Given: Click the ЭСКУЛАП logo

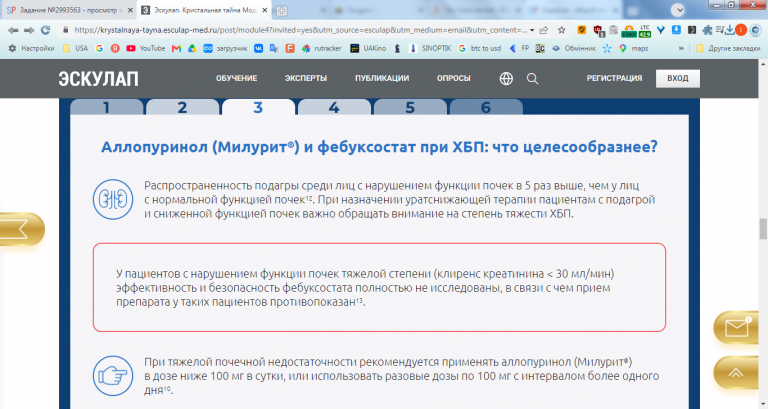Looking at the screenshot, I should (98, 79).
